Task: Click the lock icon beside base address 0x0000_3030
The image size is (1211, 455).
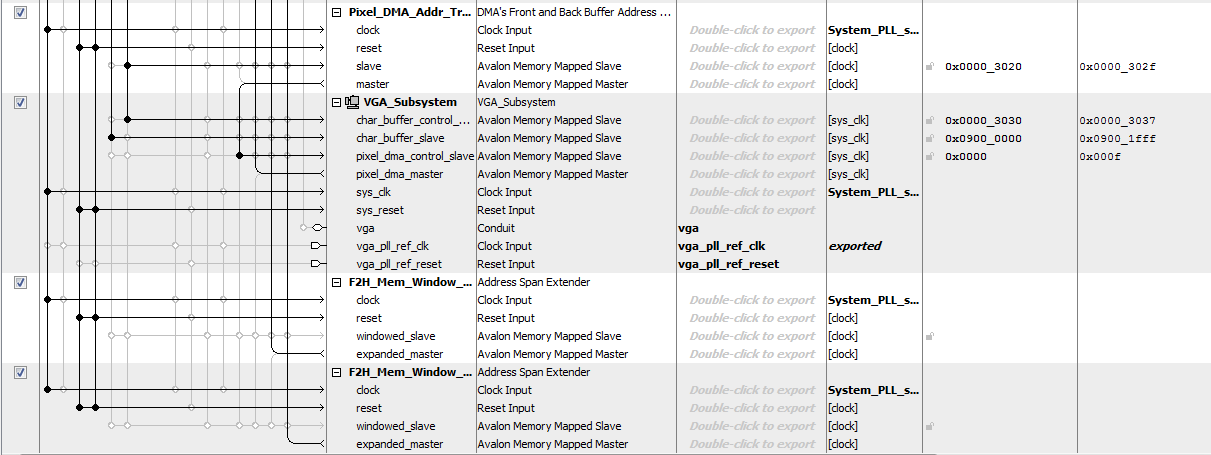Action: point(930,121)
